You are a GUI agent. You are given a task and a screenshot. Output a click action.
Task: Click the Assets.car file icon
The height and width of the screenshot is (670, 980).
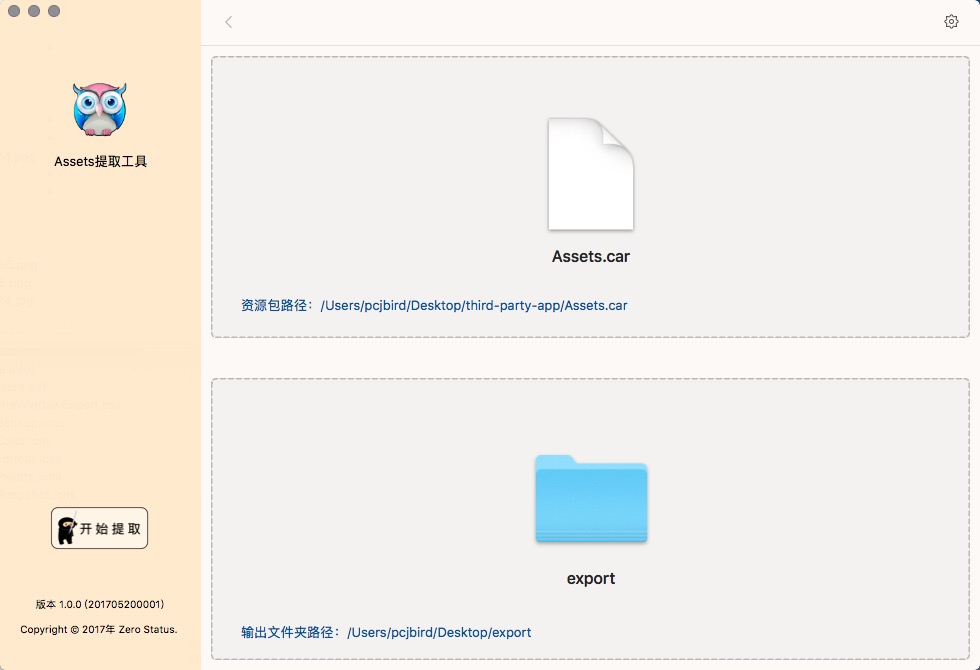pyautogui.click(x=591, y=174)
